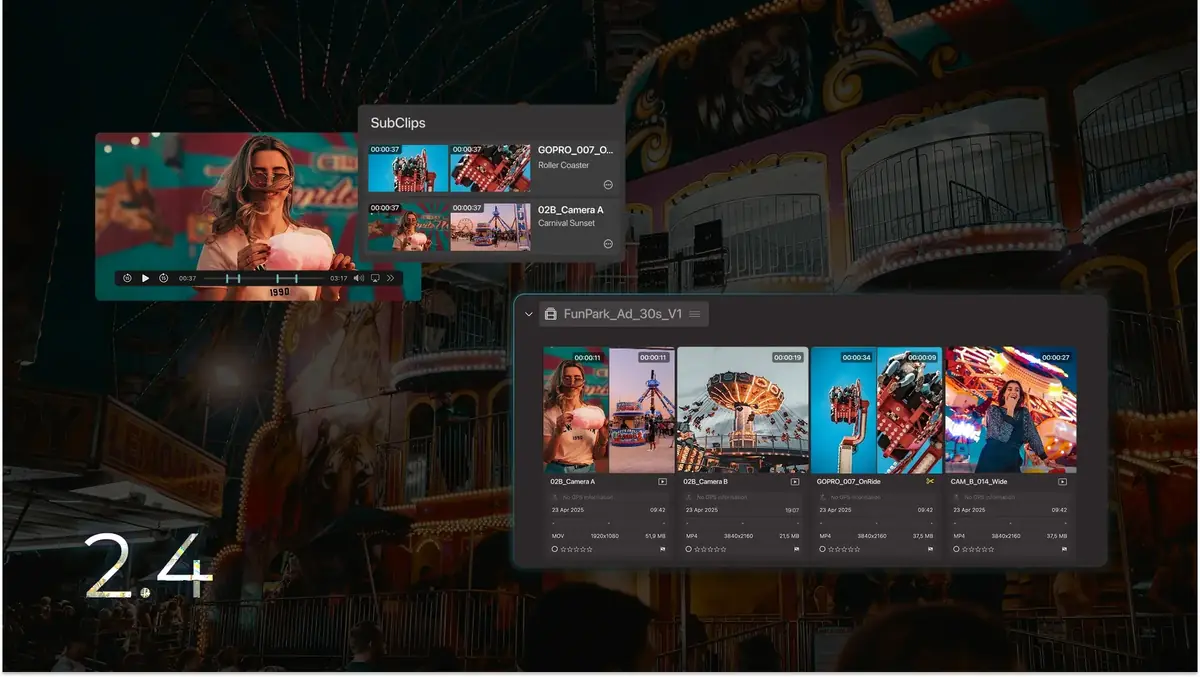Expand player options with double-chevron icon
The width and height of the screenshot is (1200, 677).
click(x=390, y=278)
